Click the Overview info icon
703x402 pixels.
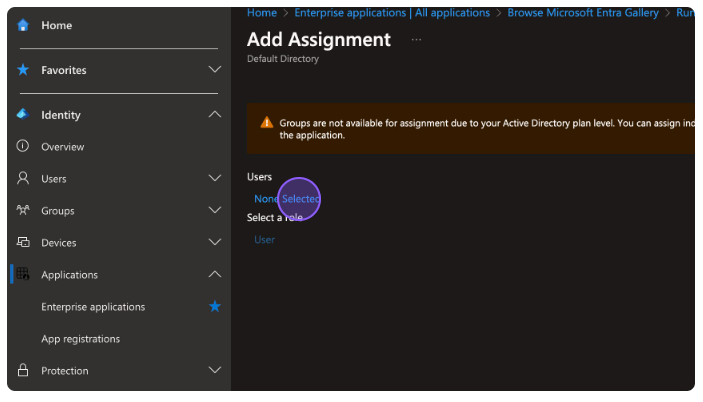pos(23,147)
